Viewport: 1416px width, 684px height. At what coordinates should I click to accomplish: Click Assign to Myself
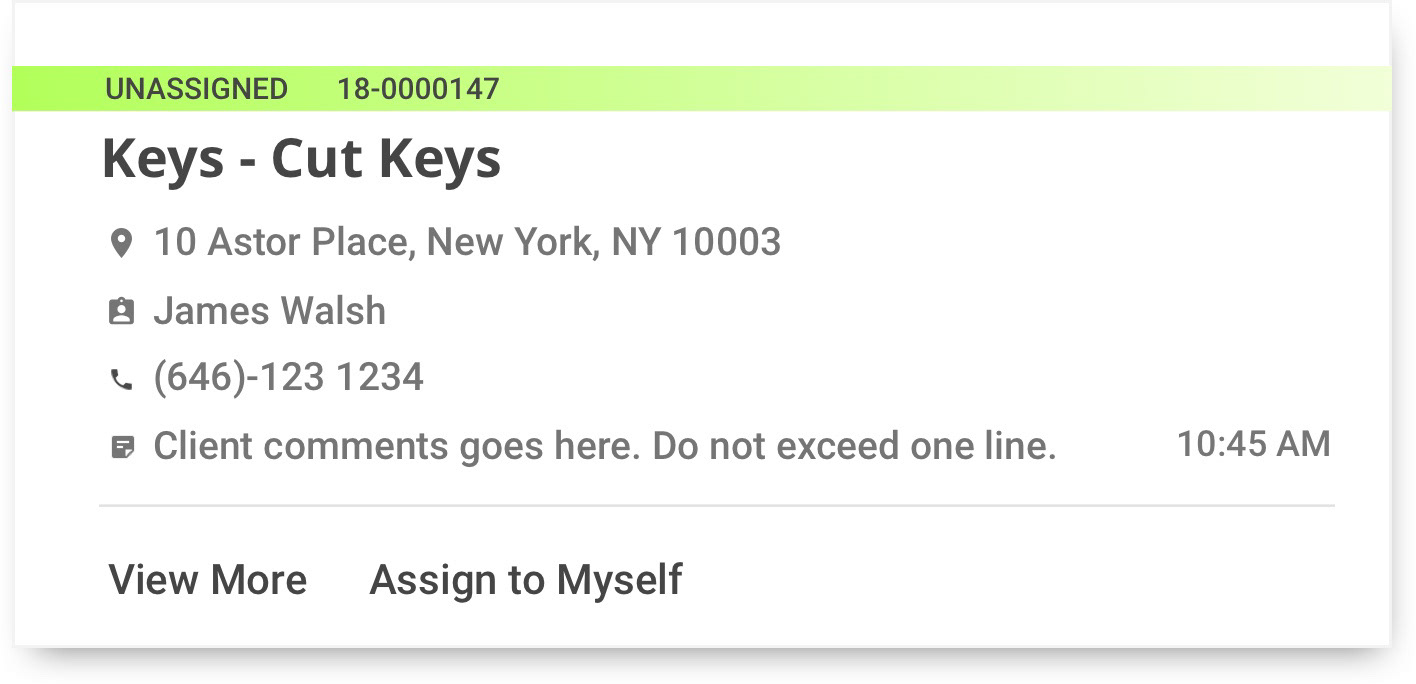(x=526, y=580)
